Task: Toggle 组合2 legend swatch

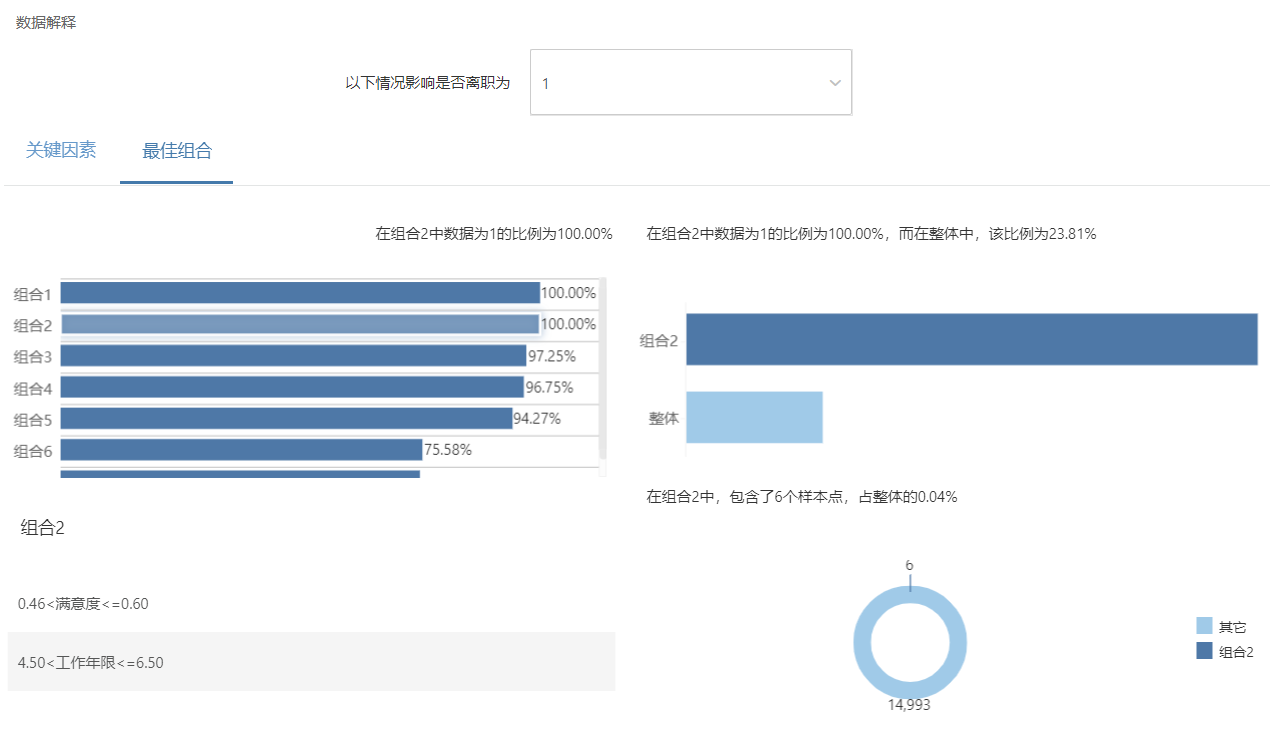Action: pyautogui.click(x=1204, y=651)
